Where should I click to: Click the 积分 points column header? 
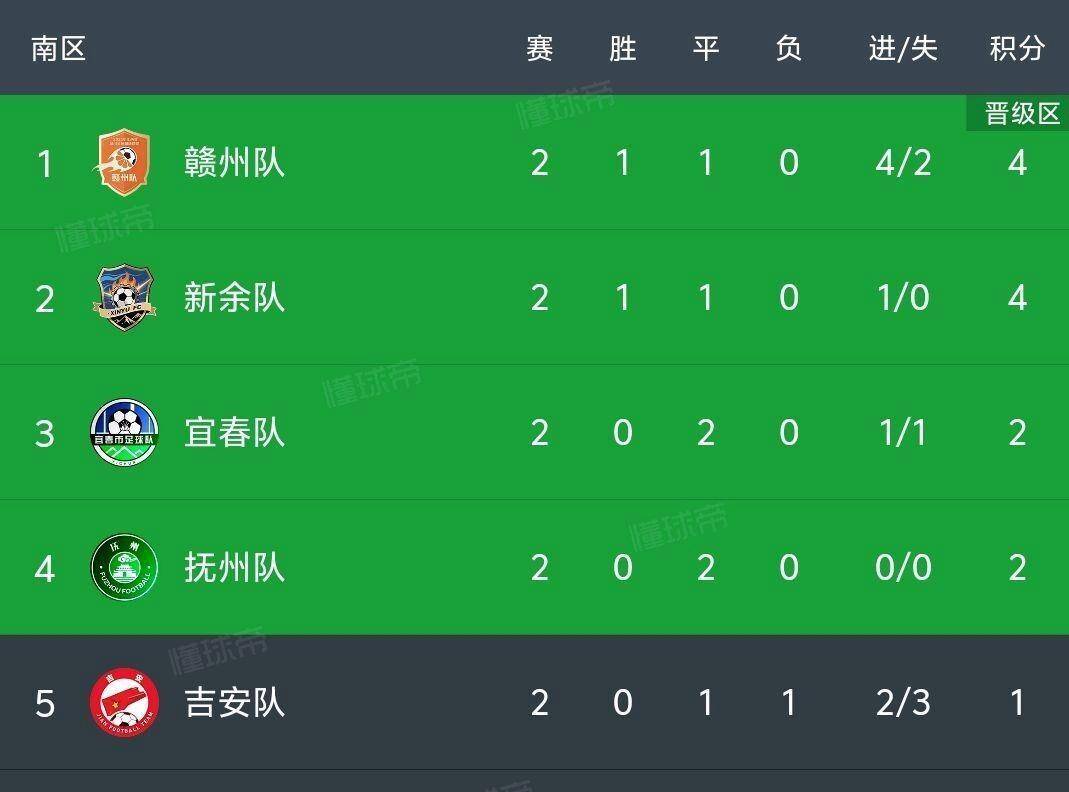[x=1017, y=48]
